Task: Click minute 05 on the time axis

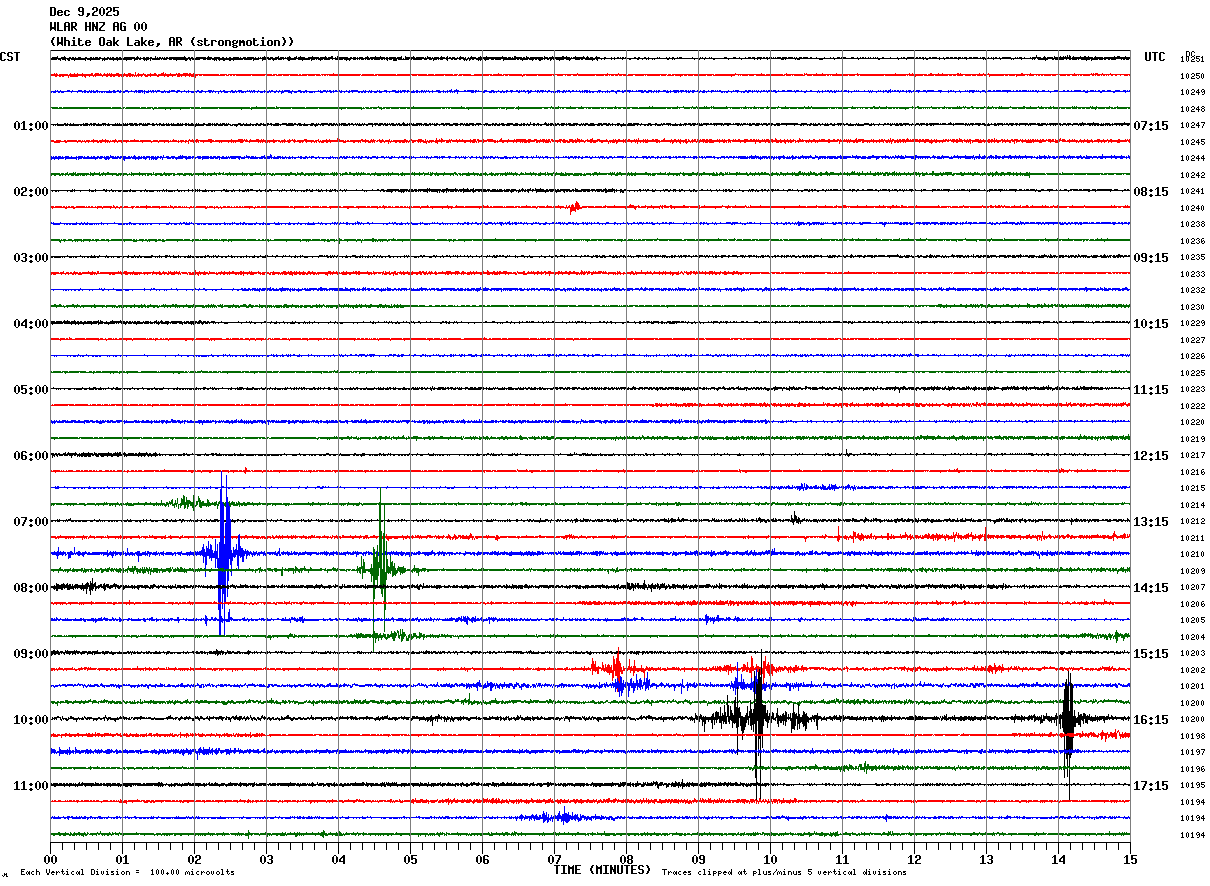Action: point(410,859)
